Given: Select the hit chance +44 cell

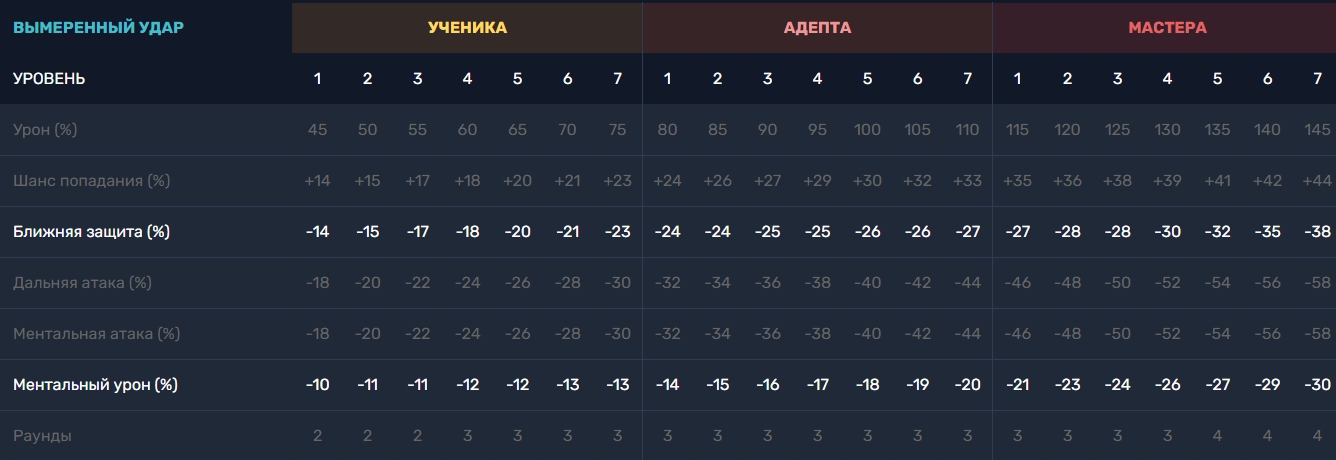Looking at the screenshot, I should (x=1317, y=181).
